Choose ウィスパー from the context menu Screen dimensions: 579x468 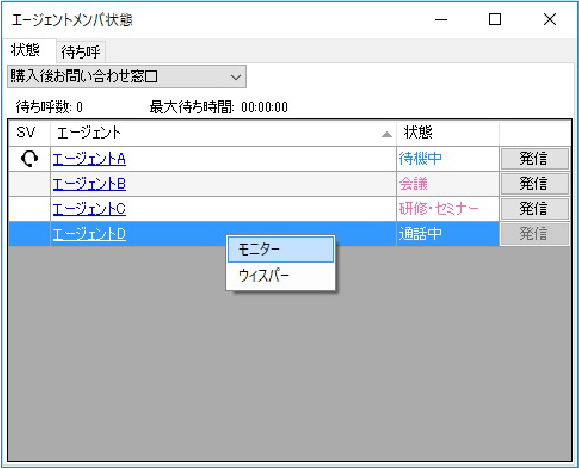coord(281,276)
